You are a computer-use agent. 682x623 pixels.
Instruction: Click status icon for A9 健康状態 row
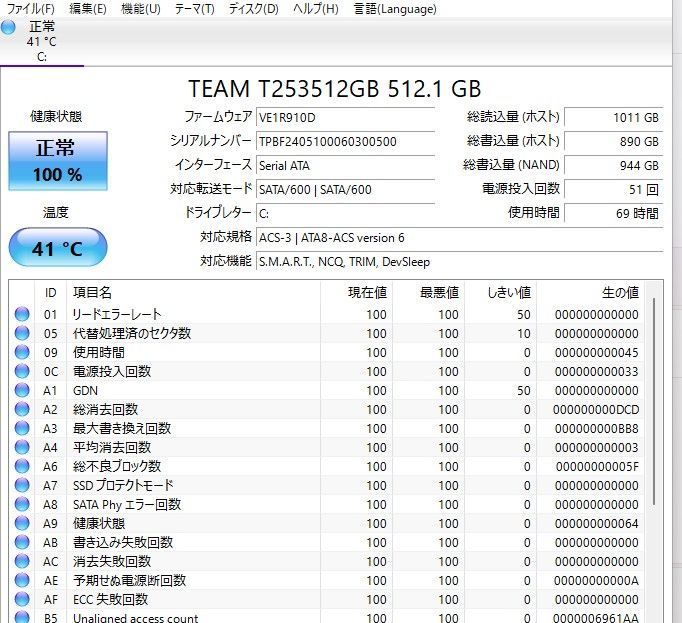point(22,523)
